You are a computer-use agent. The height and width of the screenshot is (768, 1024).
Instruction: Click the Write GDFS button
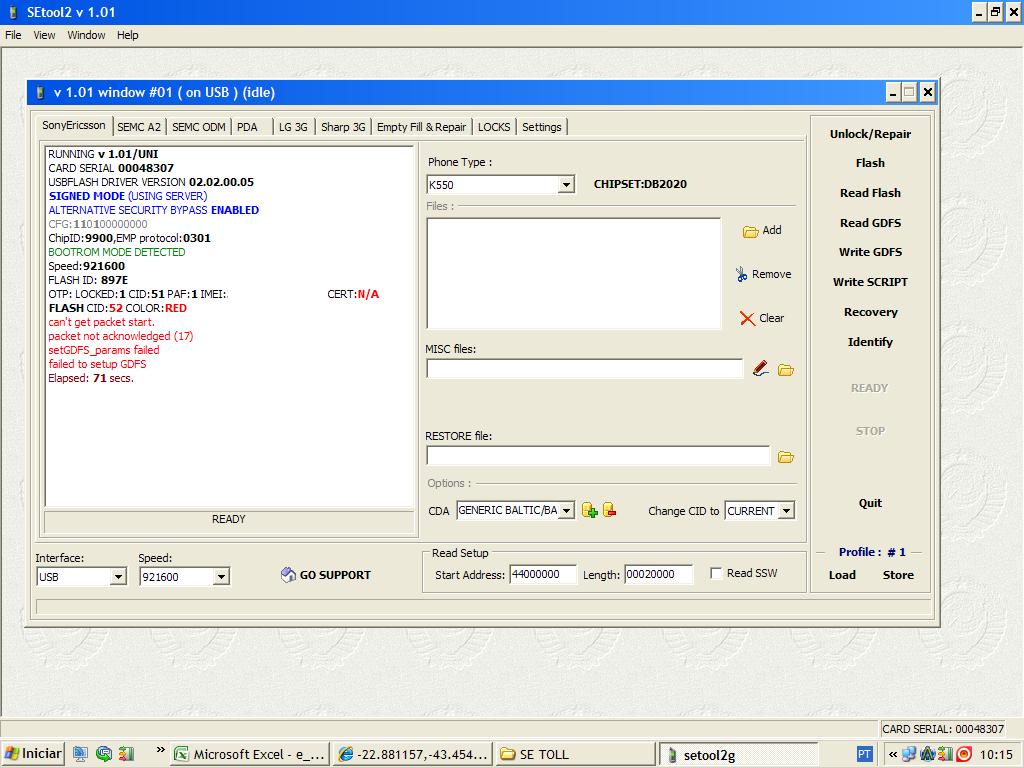click(x=871, y=252)
